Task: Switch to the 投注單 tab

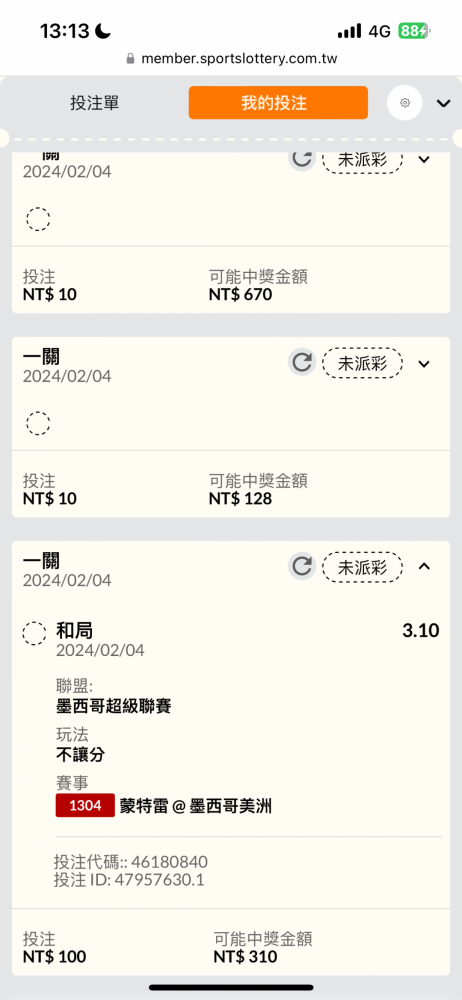Action: (x=94, y=103)
